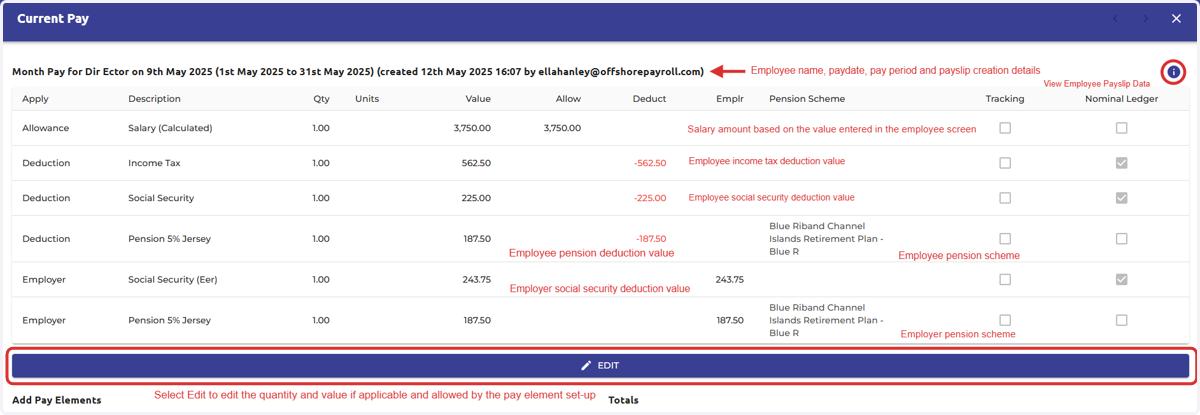Tick Nominal Ledger checkbox for Employer Pension 5% Jersey row
The width and height of the screenshot is (1200, 415).
coord(1121,320)
